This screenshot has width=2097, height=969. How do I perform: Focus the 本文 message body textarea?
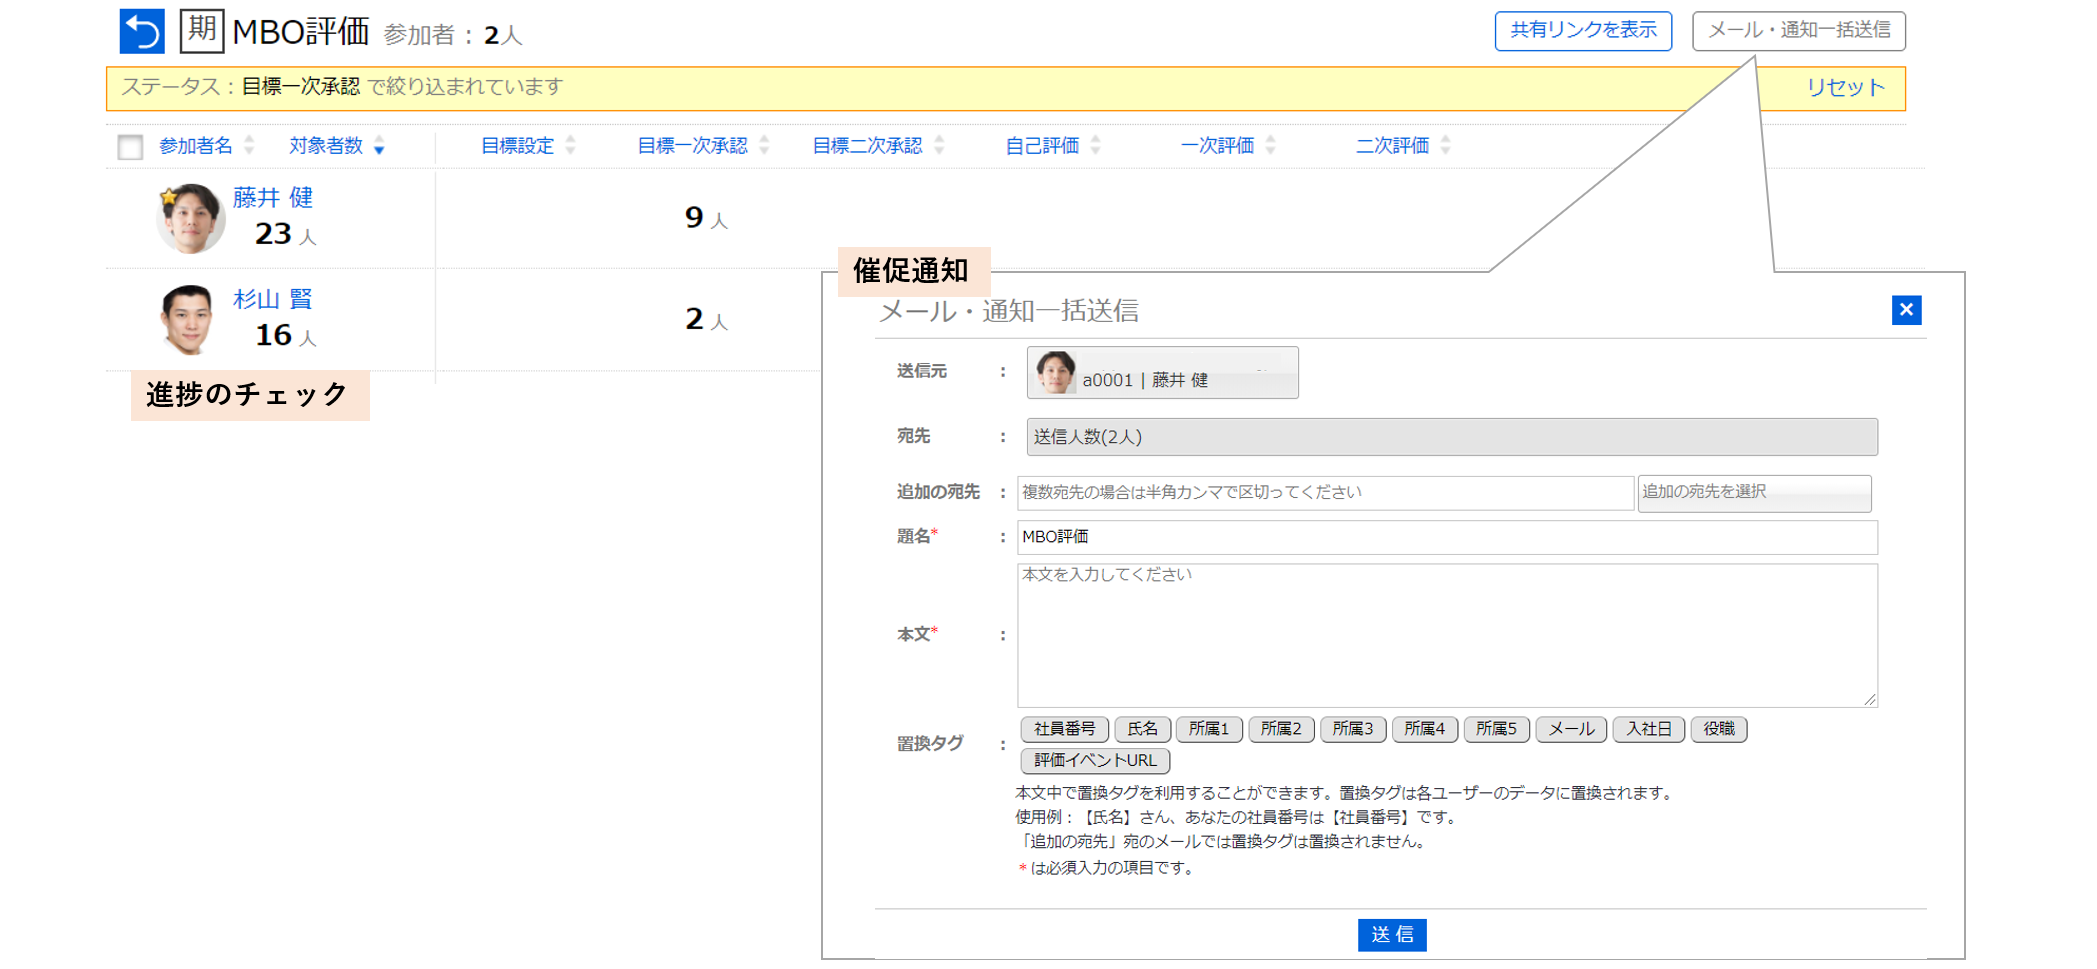[x=1446, y=635]
